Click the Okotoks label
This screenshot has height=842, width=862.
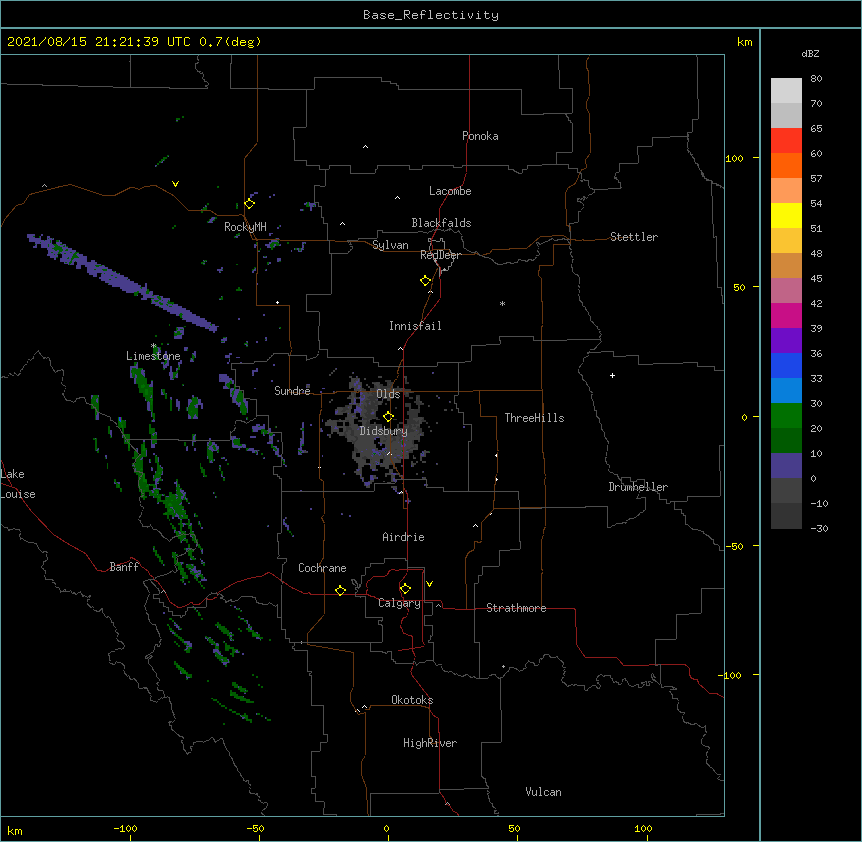tap(412, 700)
